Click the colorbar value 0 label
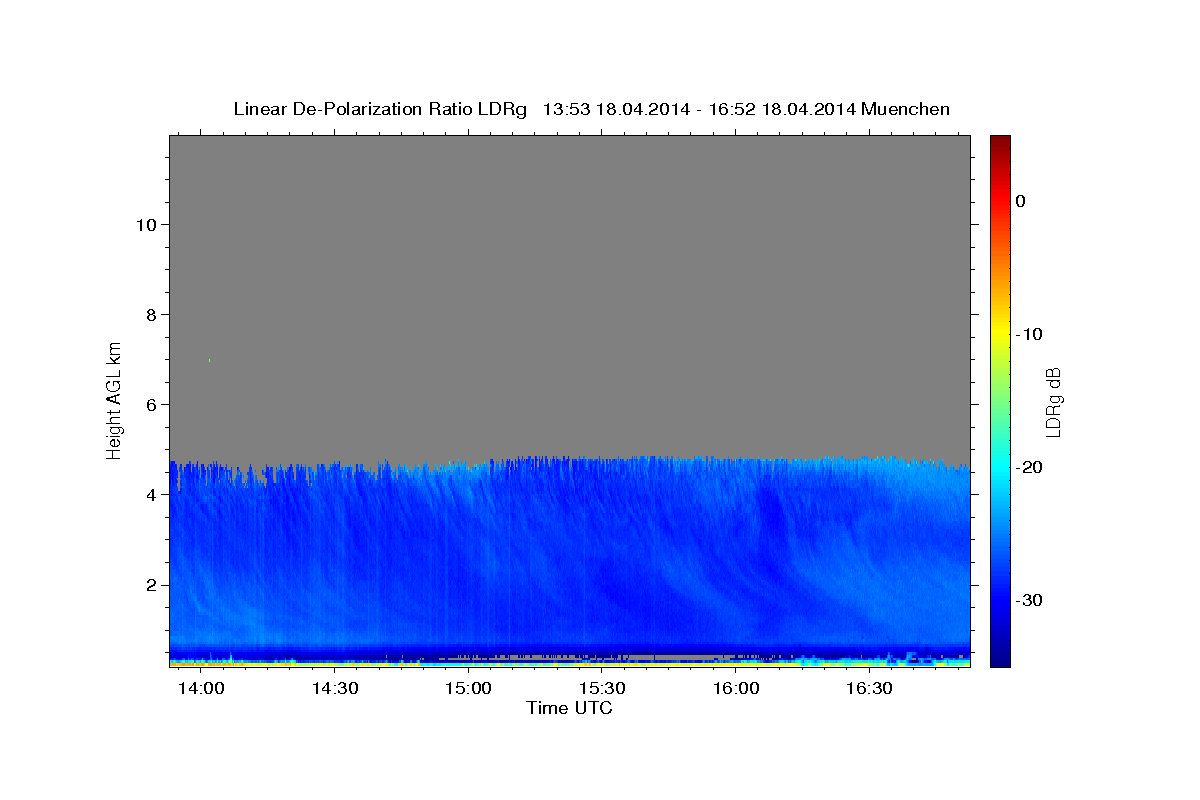 pos(1020,201)
